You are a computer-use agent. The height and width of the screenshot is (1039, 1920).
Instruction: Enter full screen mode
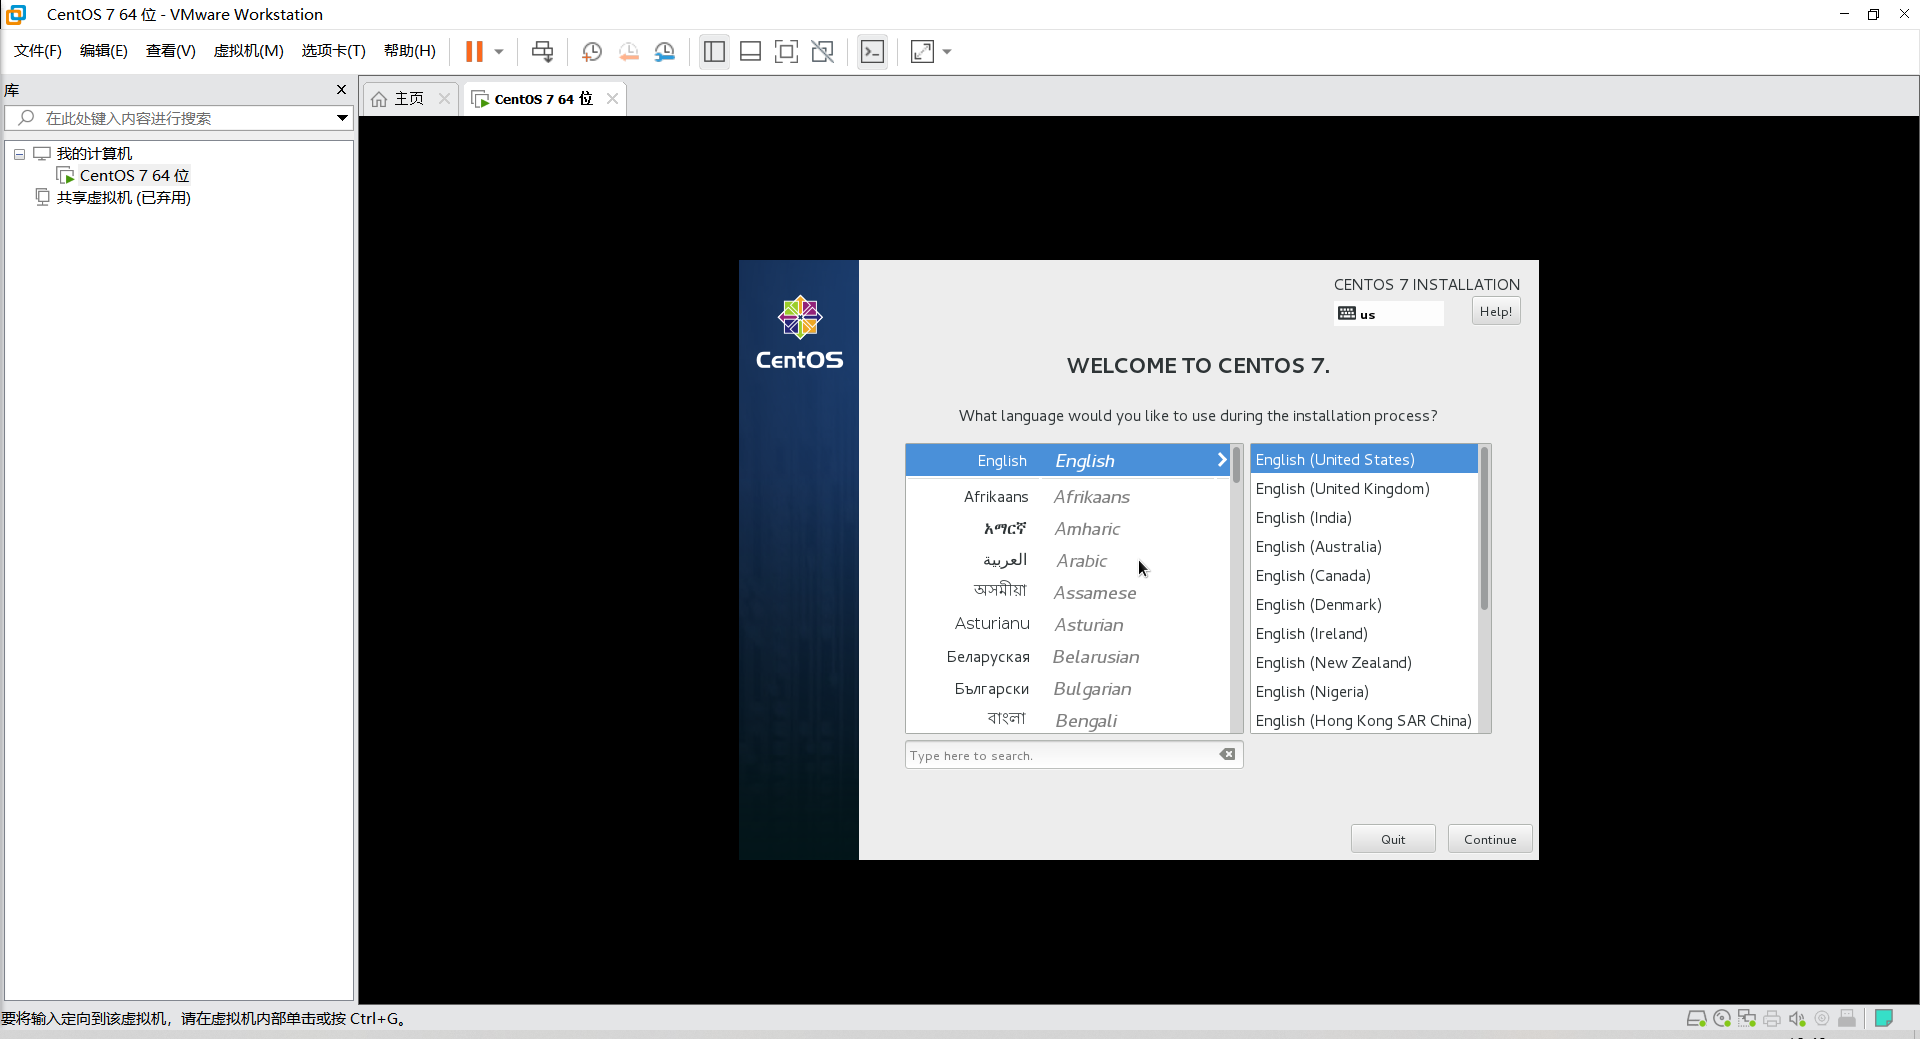tap(786, 51)
